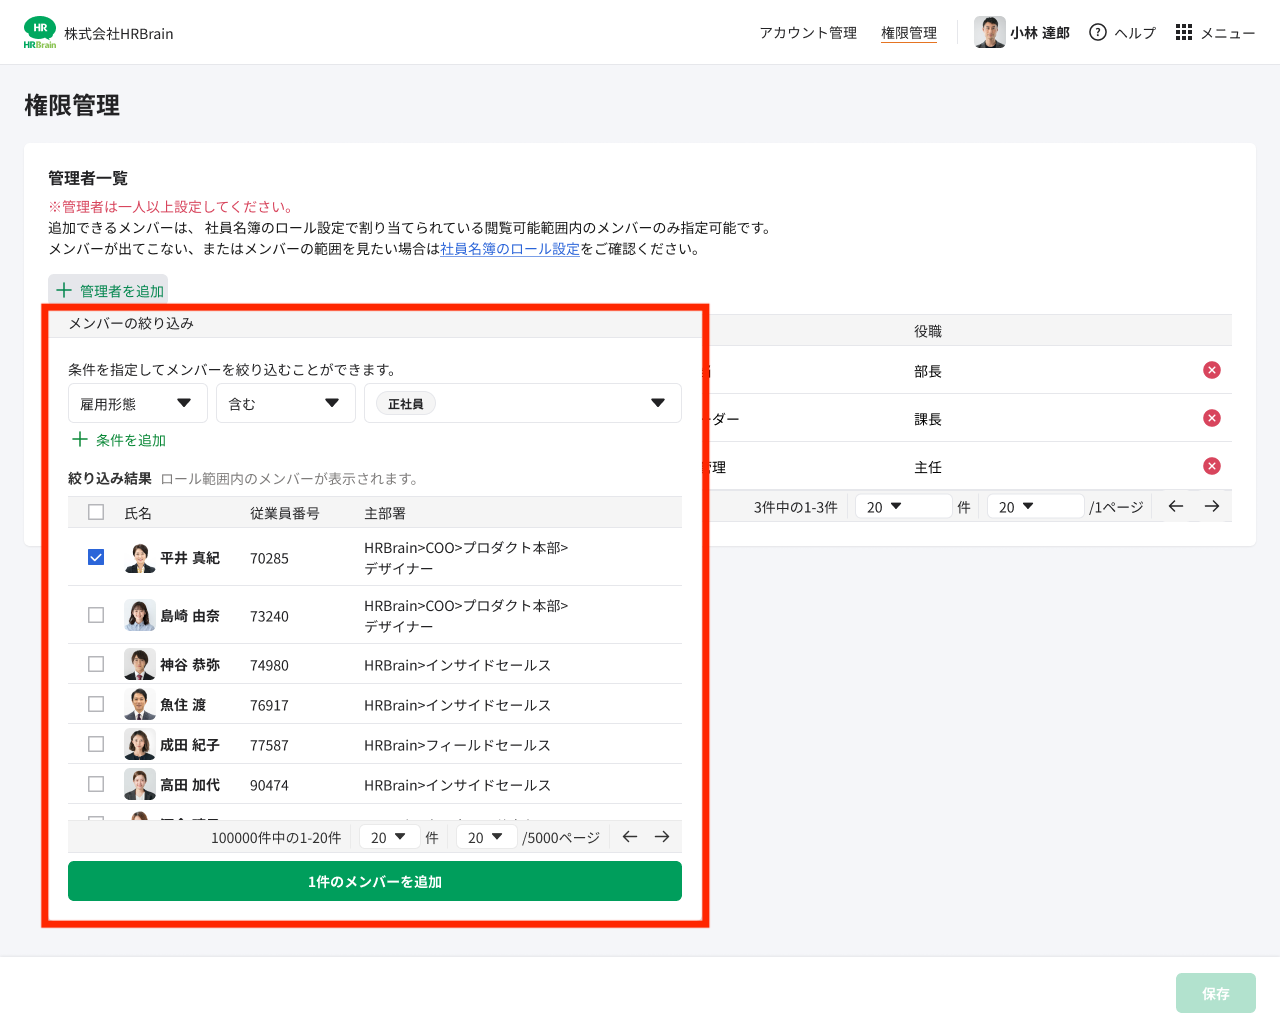1280x1029 pixels.
Task: Remove the 課長 administrator with the red X
Action: [x=1212, y=417]
